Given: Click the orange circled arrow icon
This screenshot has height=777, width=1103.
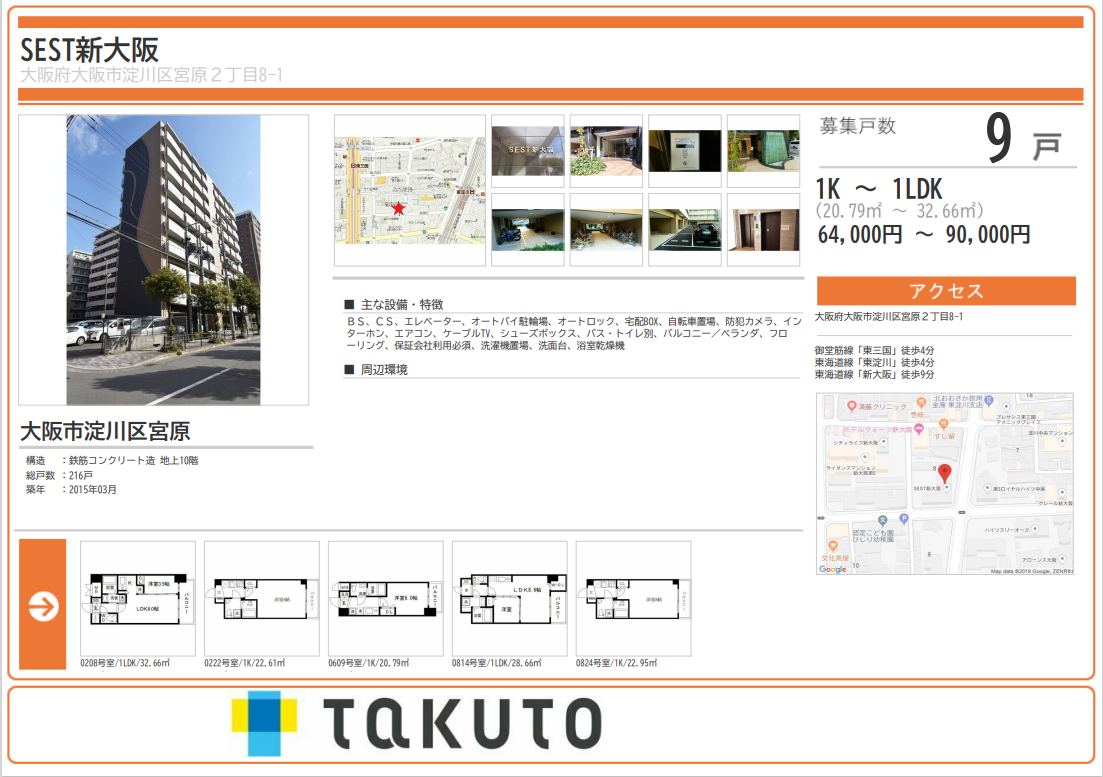Looking at the screenshot, I should [x=43, y=605].
